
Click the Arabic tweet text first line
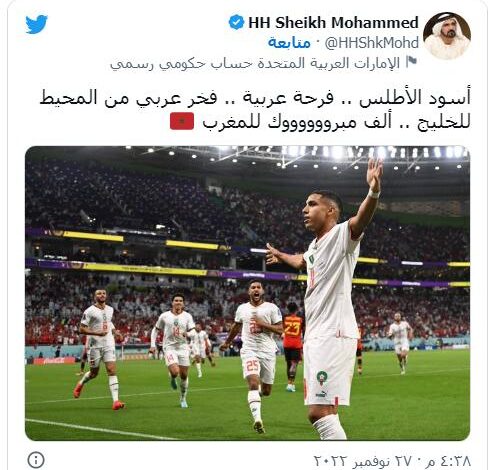pyautogui.click(x=255, y=98)
